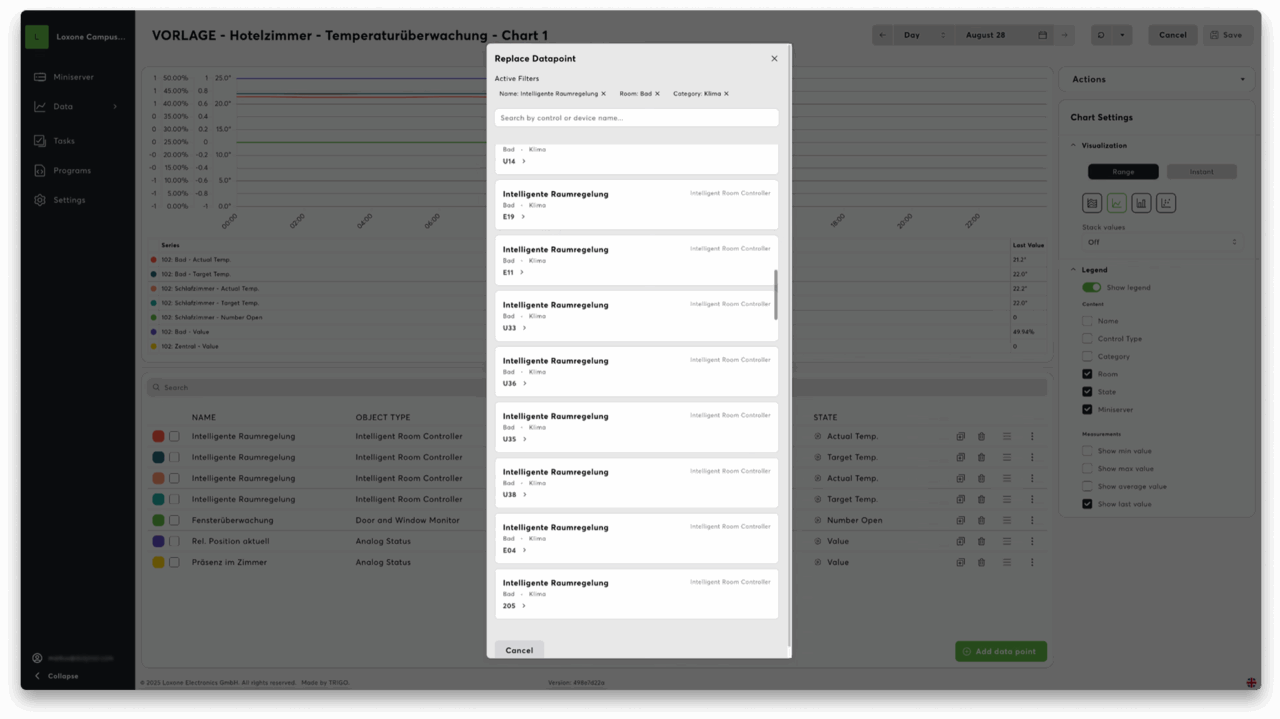
Task: Enable the Name legend checkbox
Action: tap(1087, 321)
